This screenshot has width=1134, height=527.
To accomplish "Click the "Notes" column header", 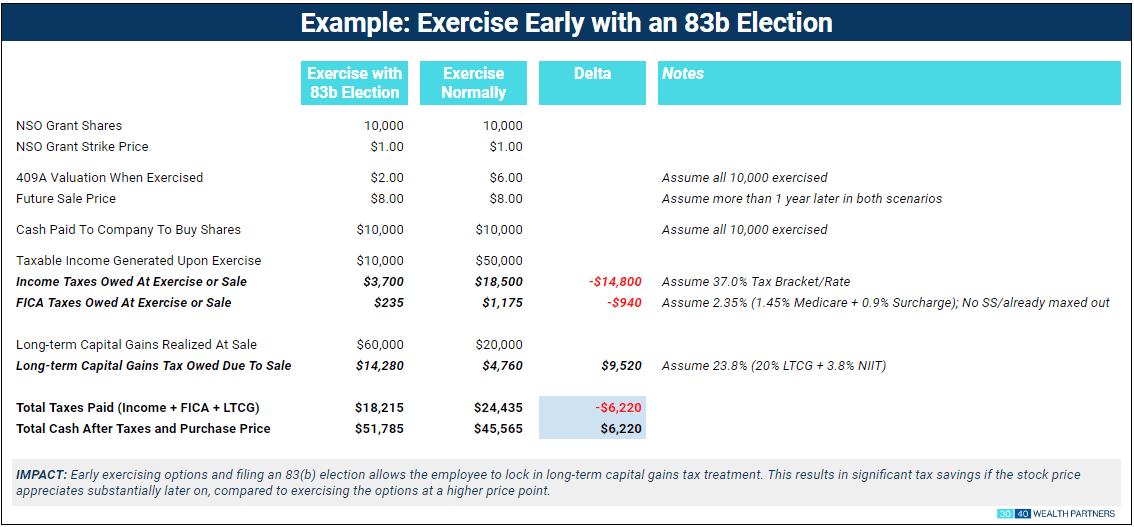I will [682, 74].
